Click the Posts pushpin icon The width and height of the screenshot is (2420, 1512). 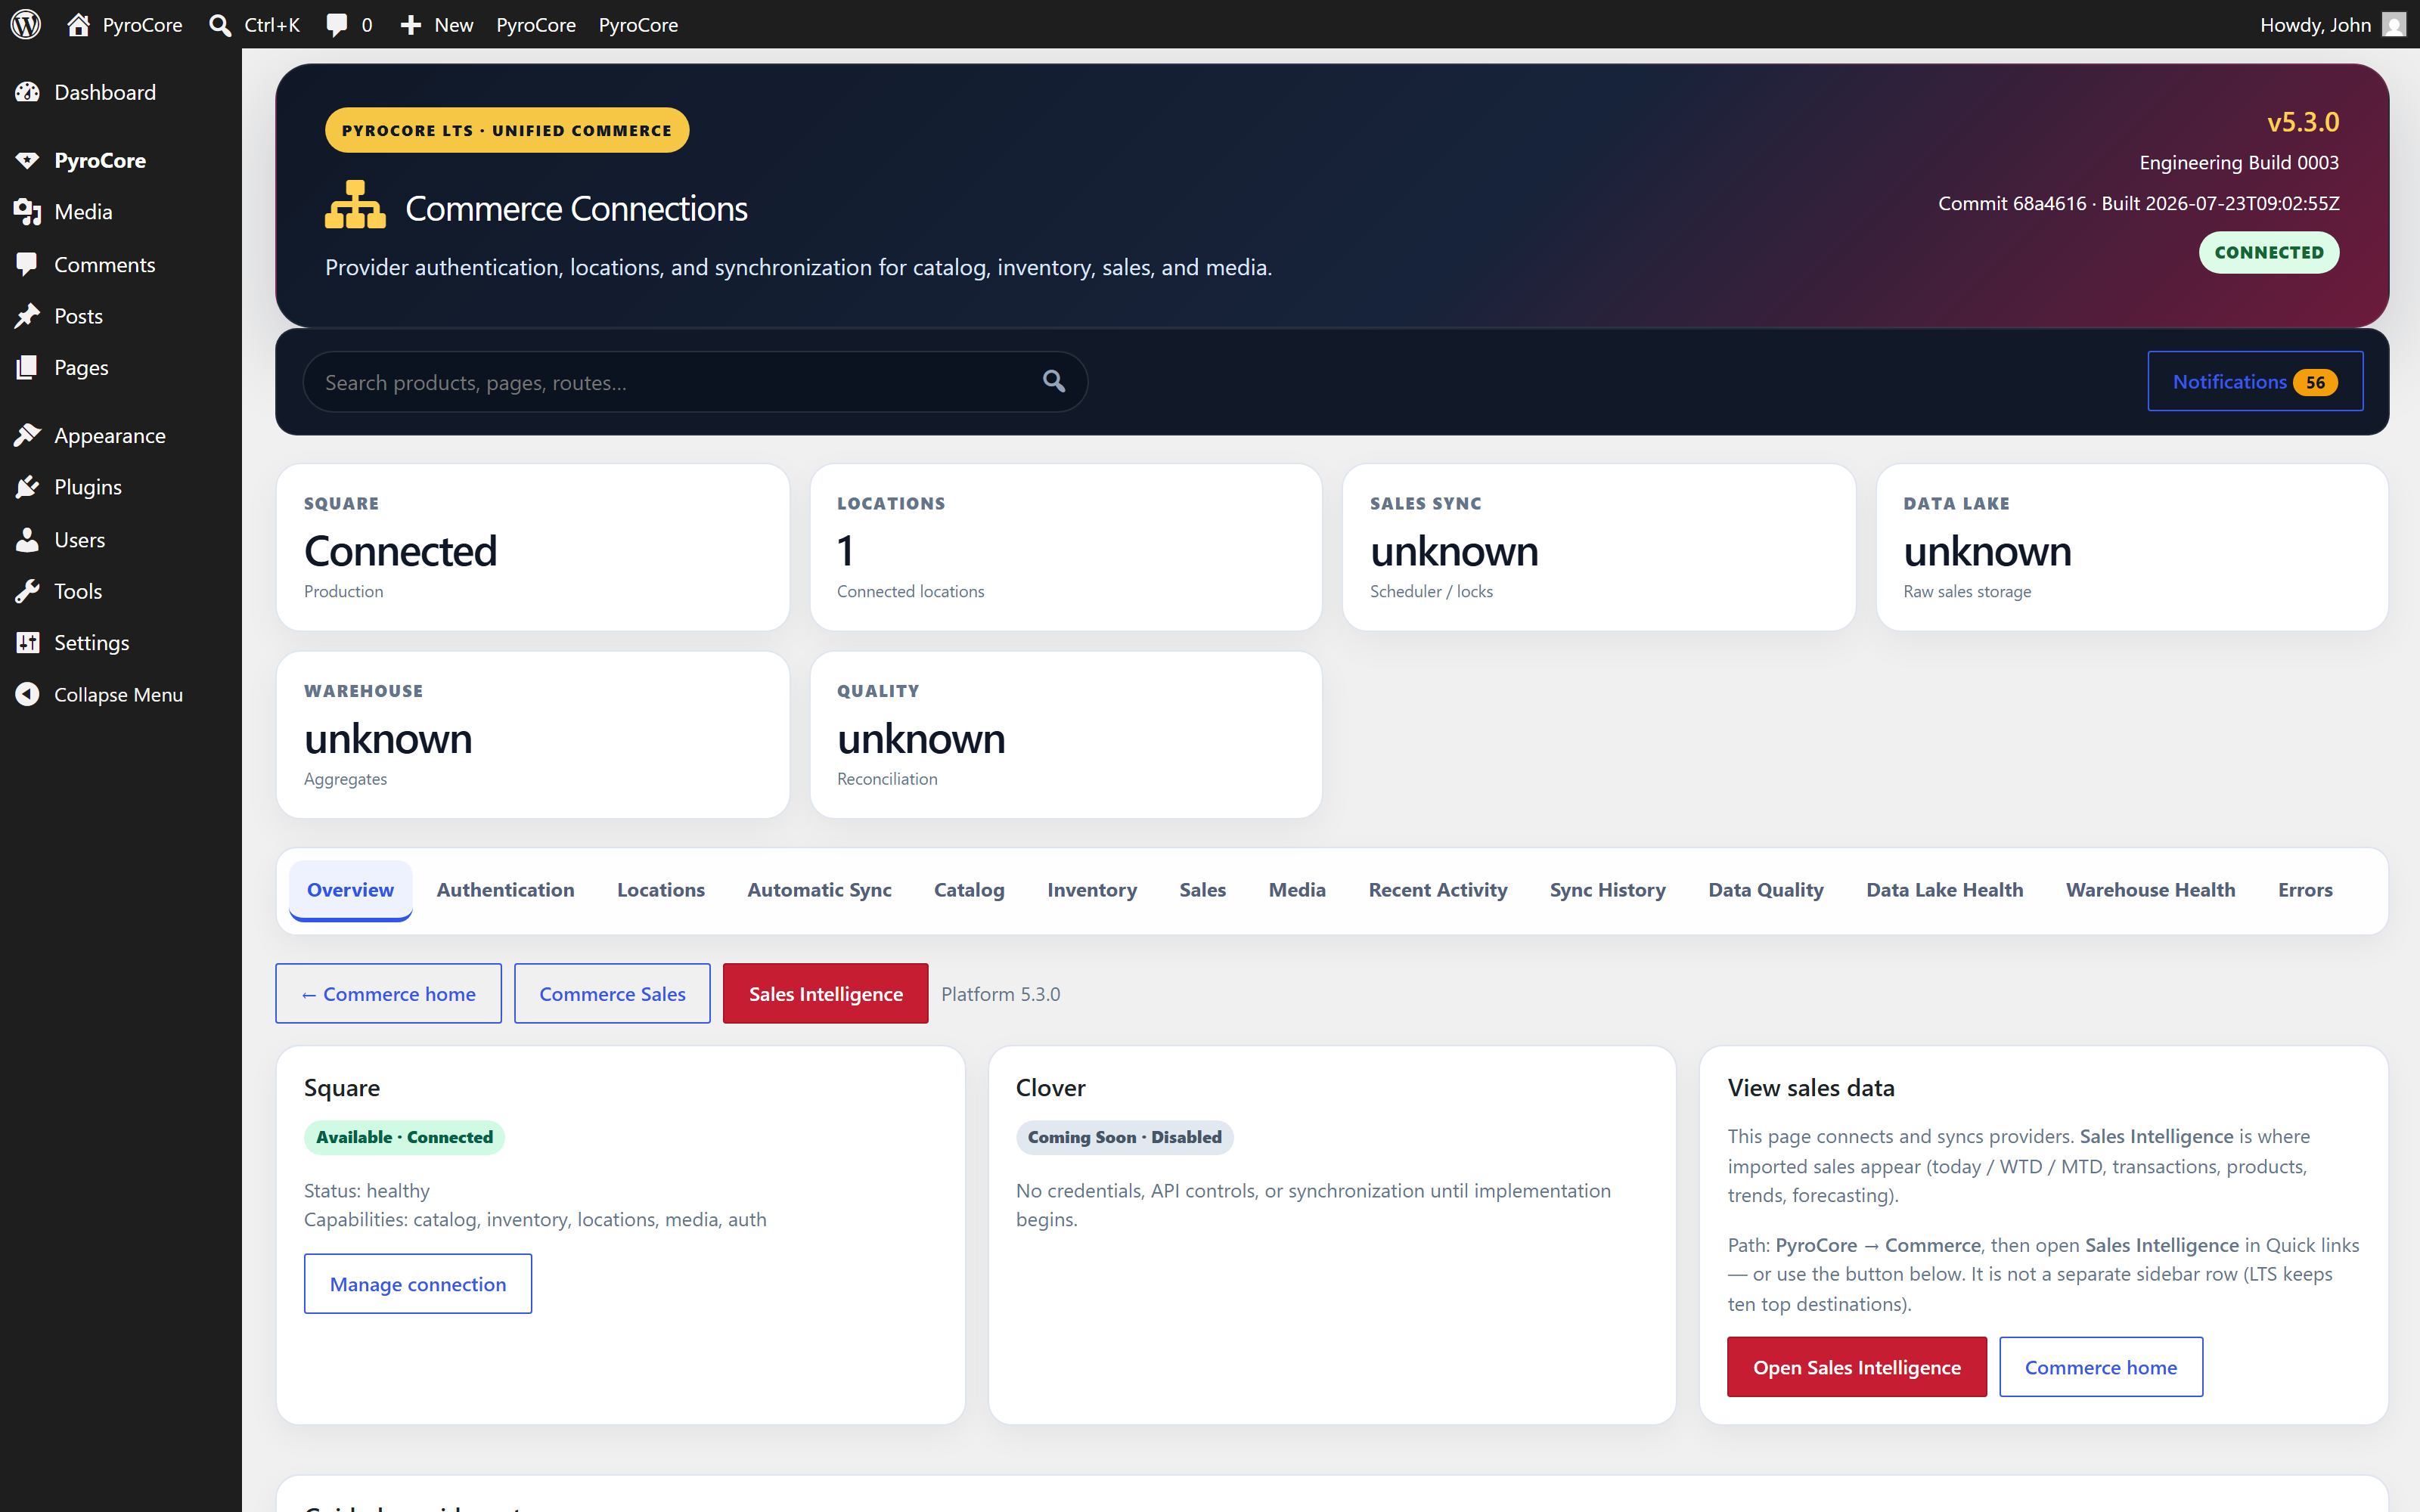point(28,316)
